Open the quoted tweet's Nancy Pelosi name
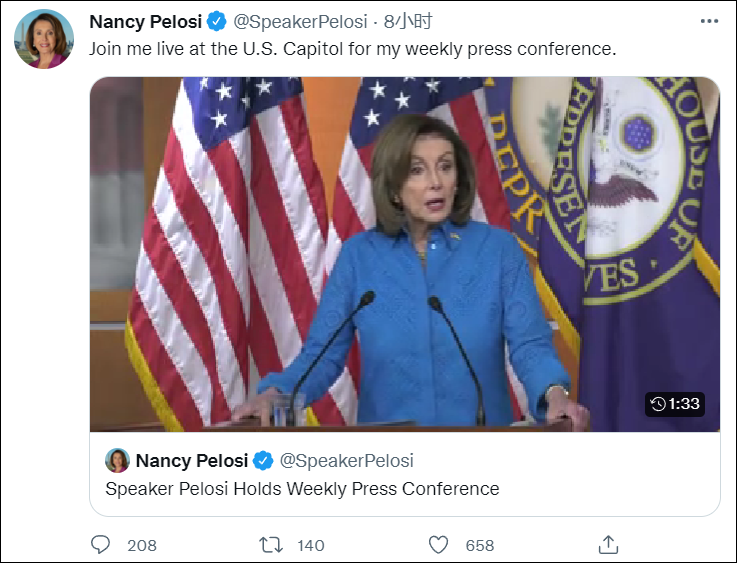The height and width of the screenshot is (563, 737). point(191,461)
